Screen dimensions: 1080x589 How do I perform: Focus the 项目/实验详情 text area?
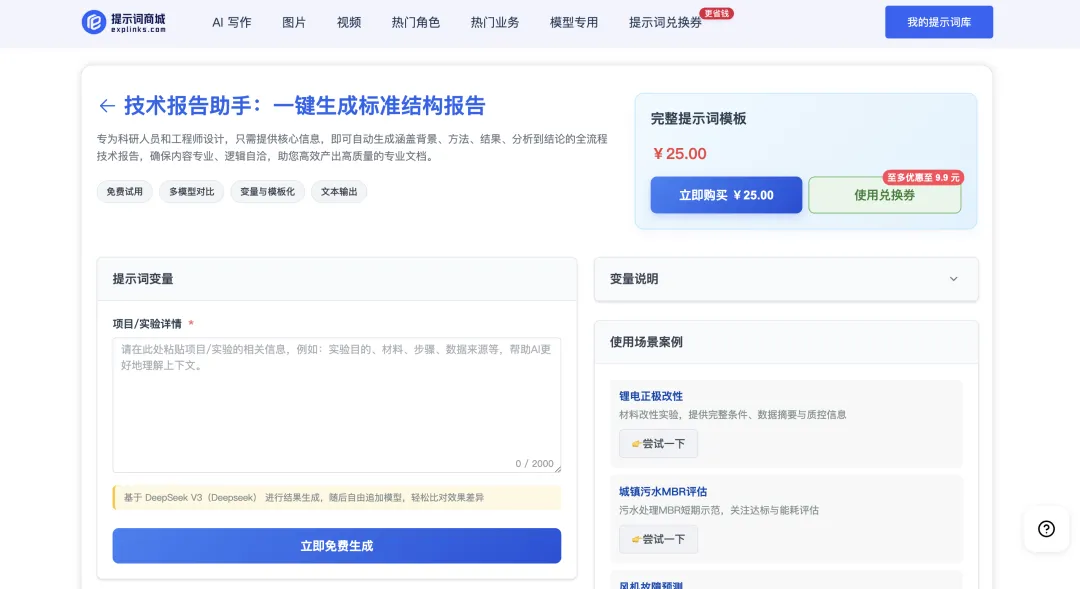[x=337, y=404]
